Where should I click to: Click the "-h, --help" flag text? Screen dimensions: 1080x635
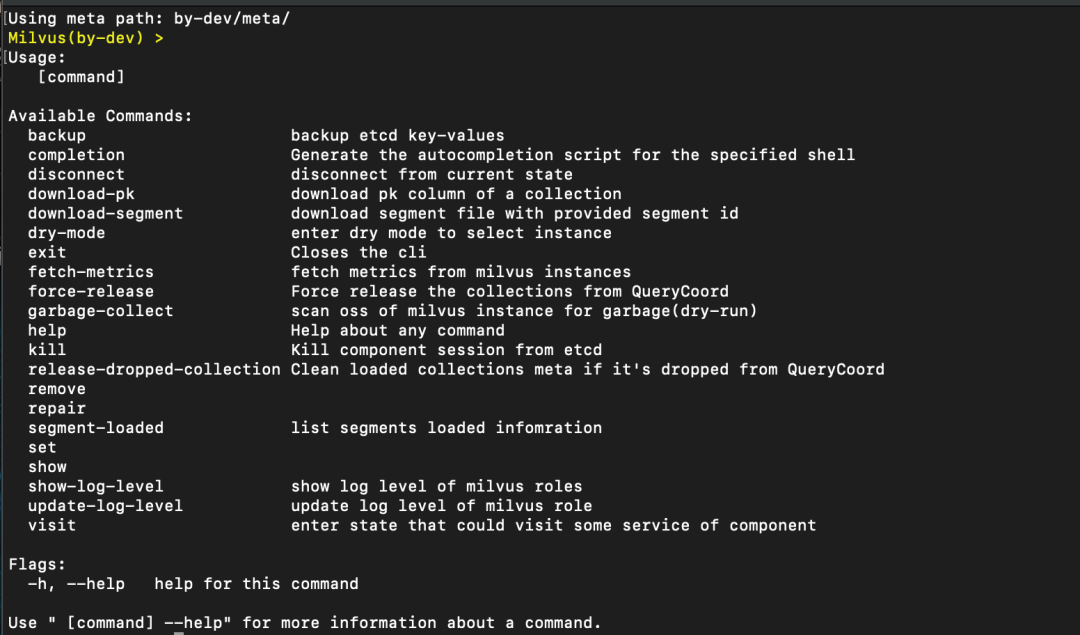click(76, 584)
